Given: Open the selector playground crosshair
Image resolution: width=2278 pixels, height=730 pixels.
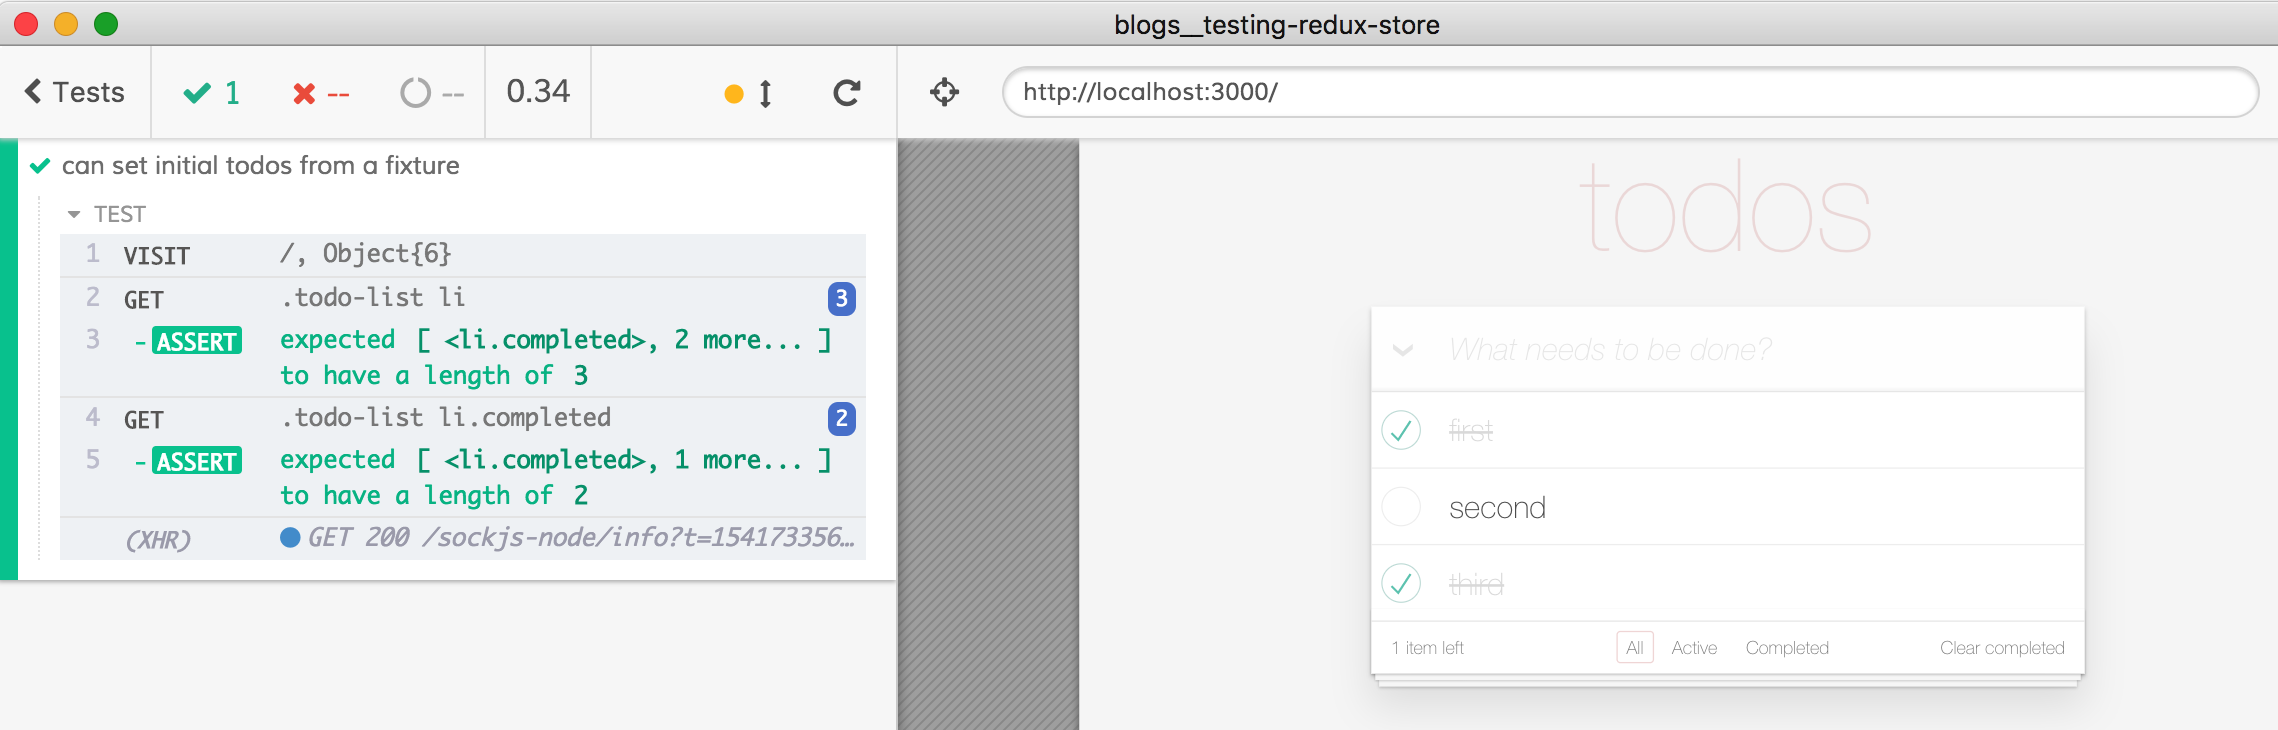Looking at the screenshot, I should pyautogui.click(x=944, y=92).
